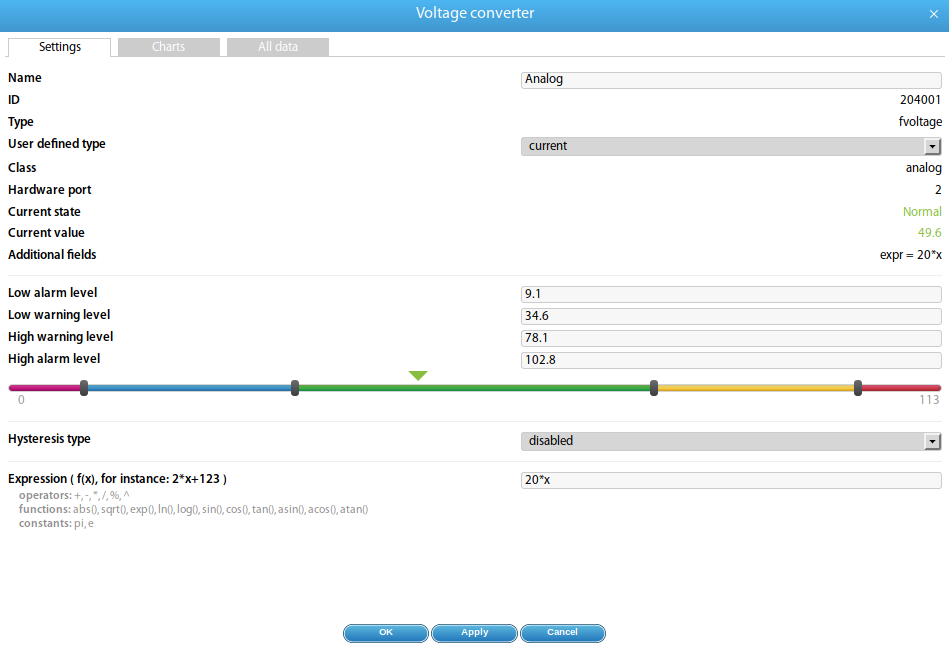Select the 'current' user defined type combo box
The height and width of the screenshot is (657, 949).
coord(731,146)
